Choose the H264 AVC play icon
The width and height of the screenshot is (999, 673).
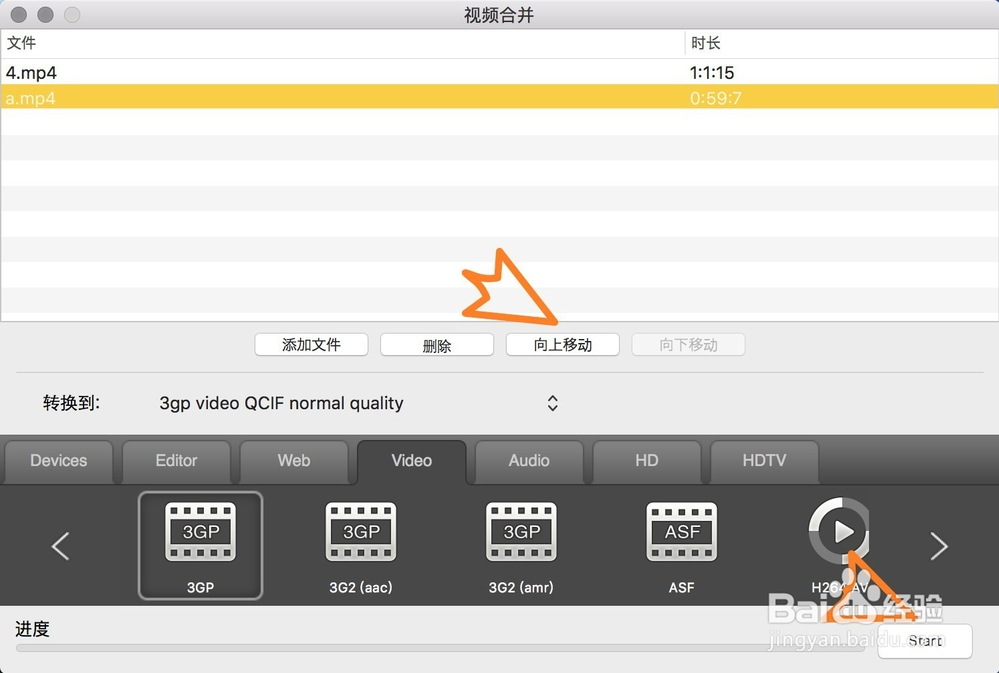click(839, 531)
